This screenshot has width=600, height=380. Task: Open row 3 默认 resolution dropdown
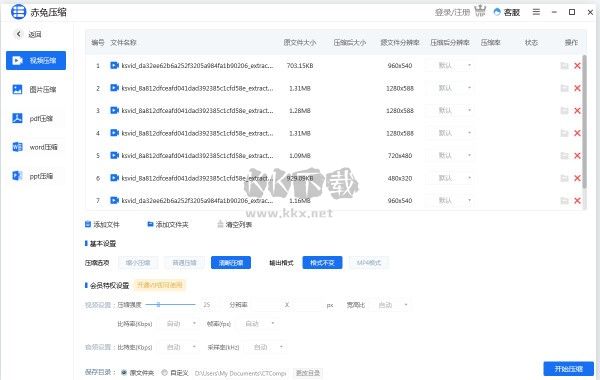[450, 111]
